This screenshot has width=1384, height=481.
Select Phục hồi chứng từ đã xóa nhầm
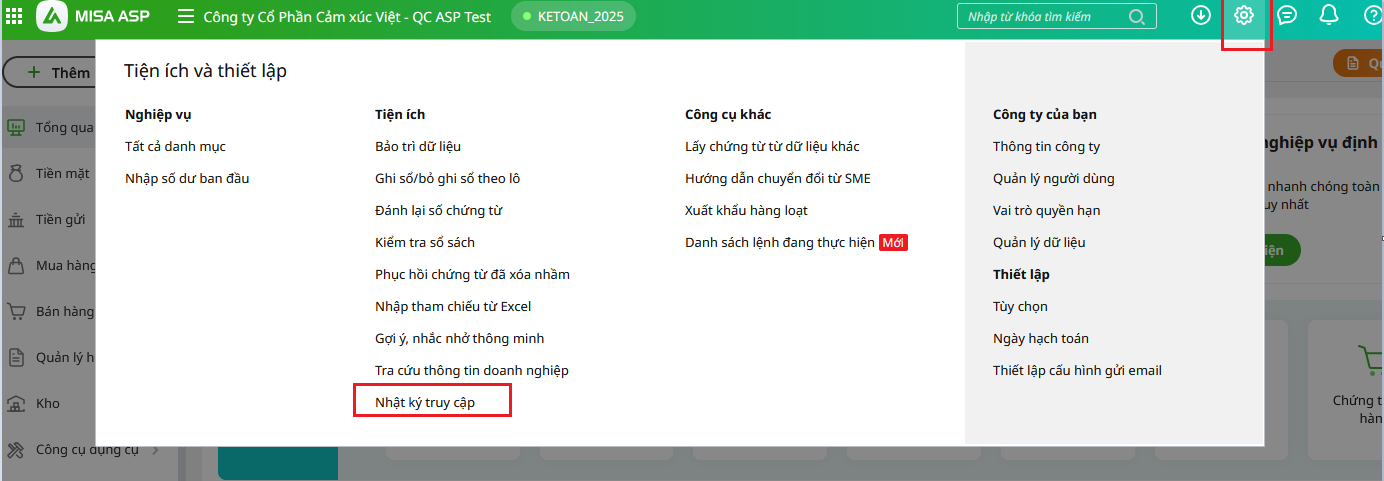pos(472,274)
